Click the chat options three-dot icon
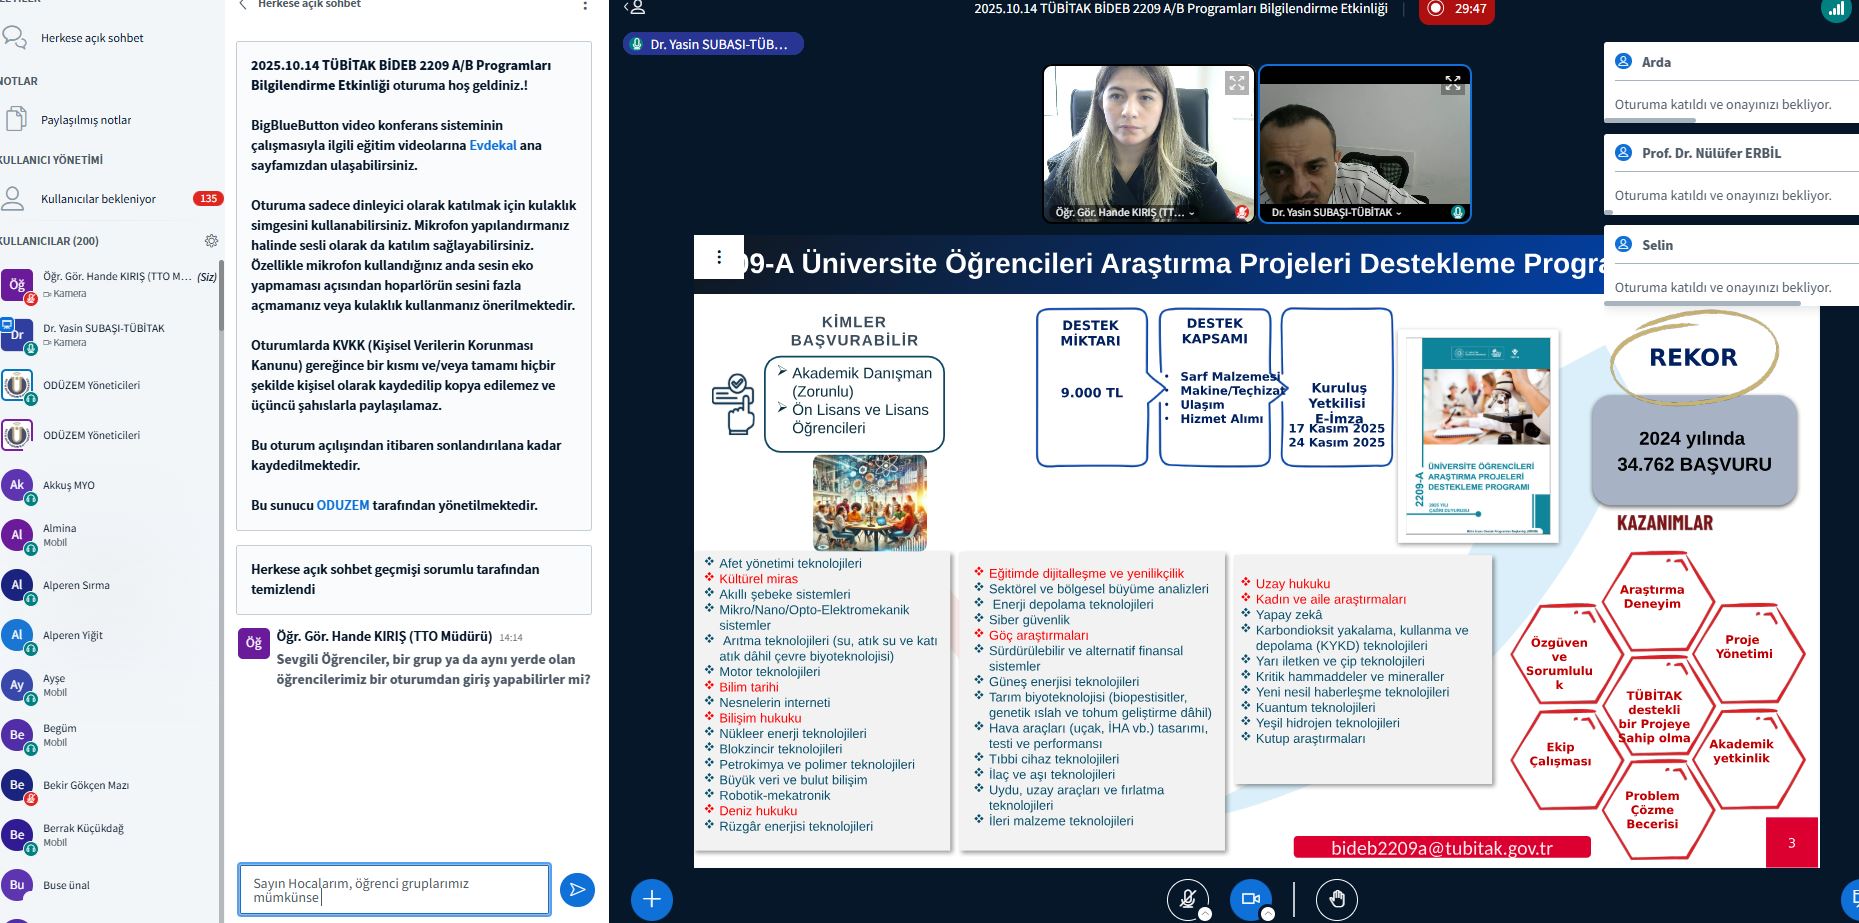 (x=585, y=6)
